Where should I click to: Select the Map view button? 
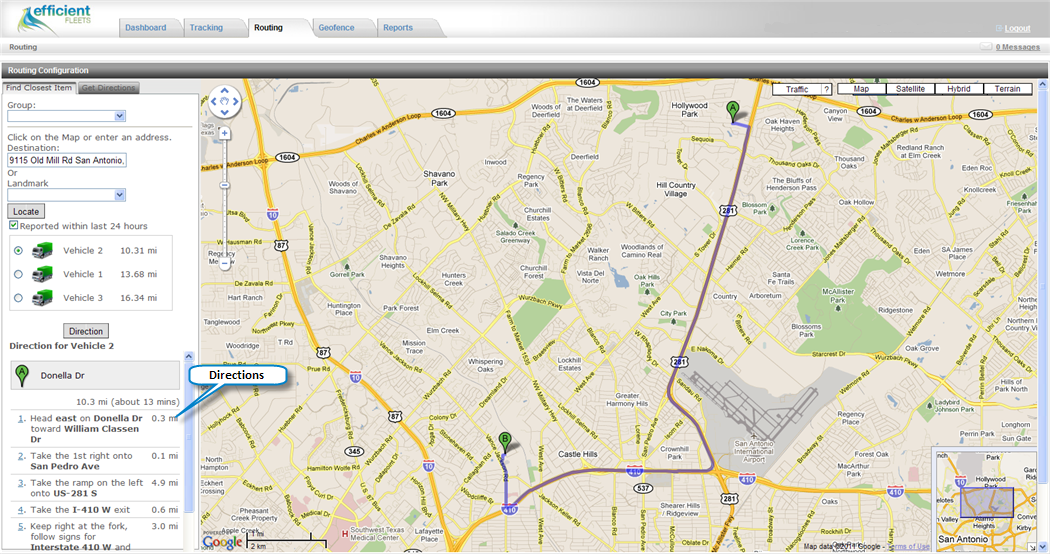[861, 89]
